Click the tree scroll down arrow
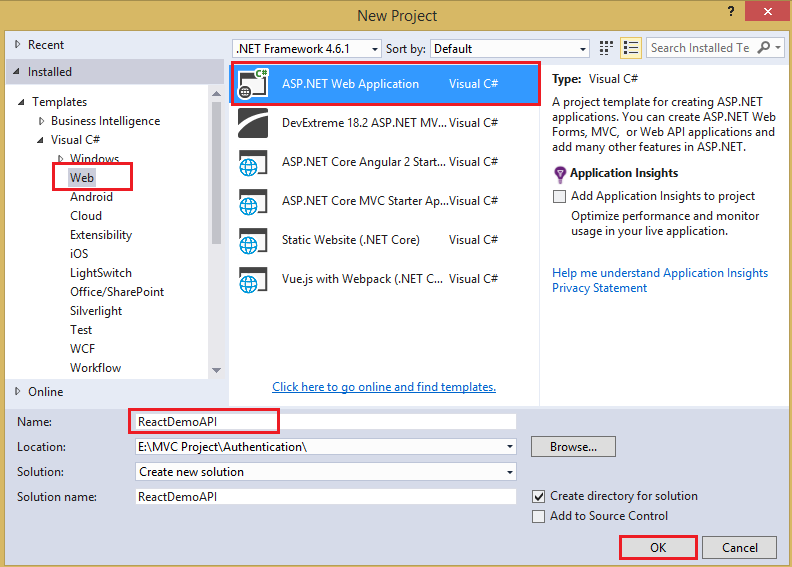This screenshot has height=567, width=792. pos(217,370)
